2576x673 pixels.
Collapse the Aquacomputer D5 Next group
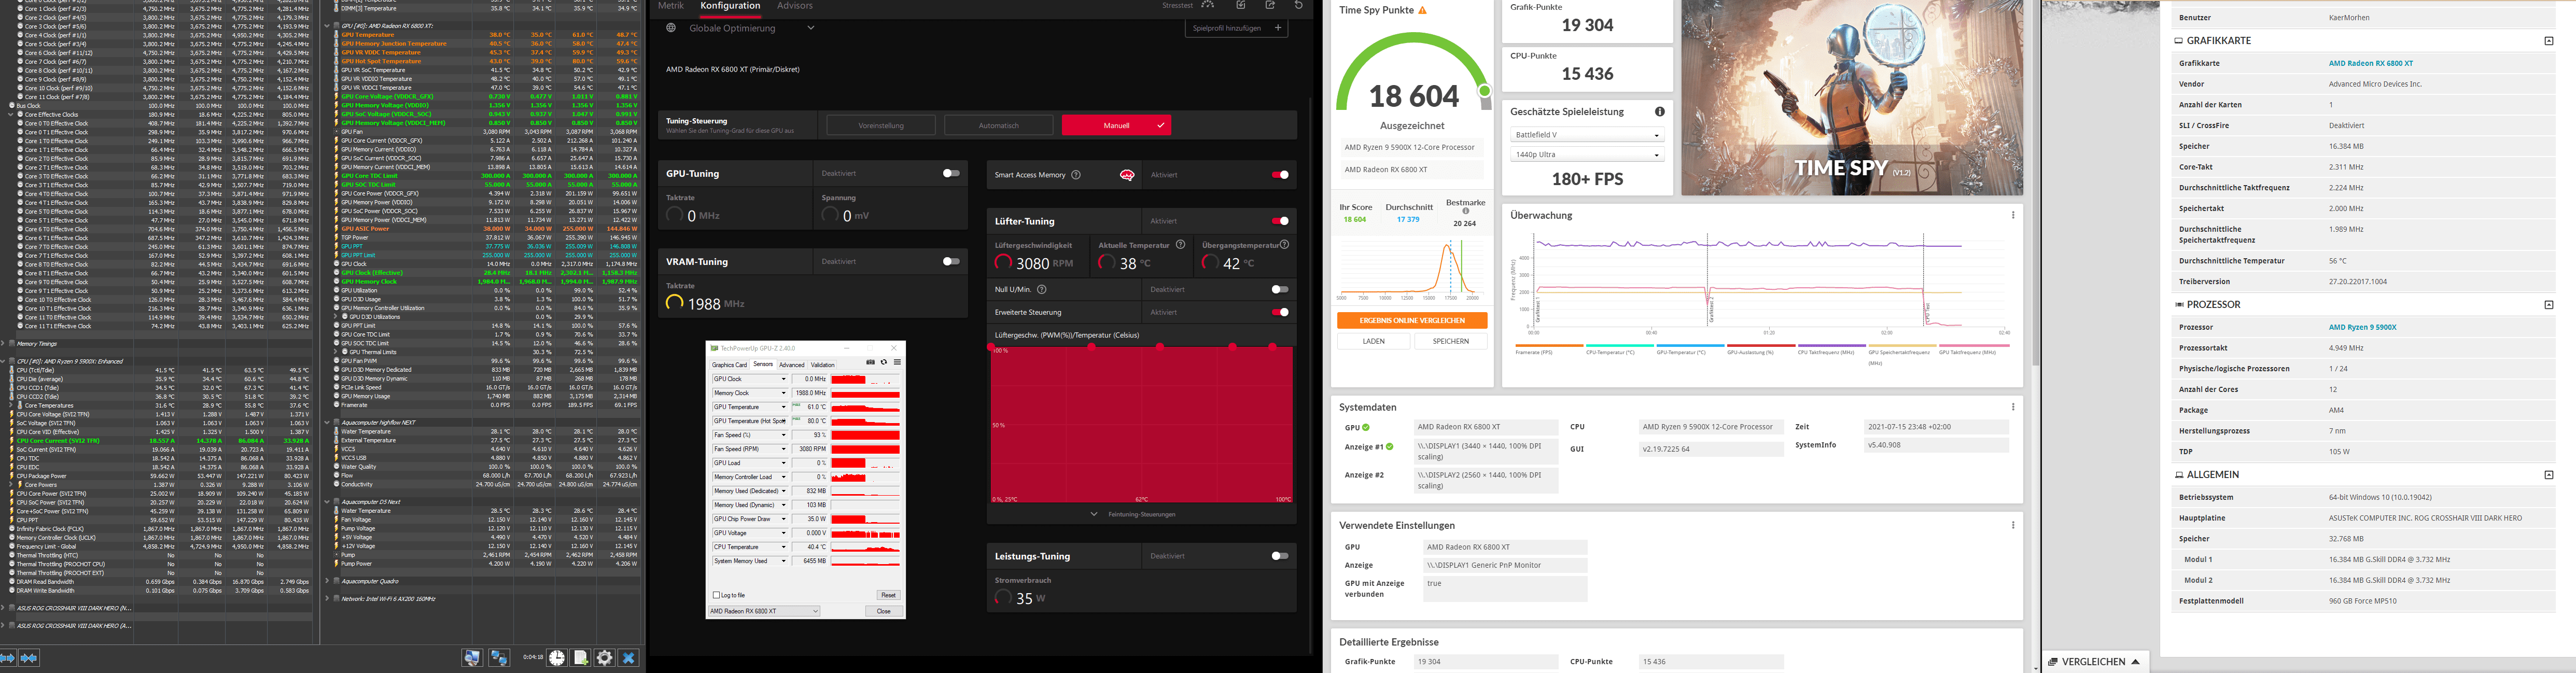pyautogui.click(x=327, y=502)
